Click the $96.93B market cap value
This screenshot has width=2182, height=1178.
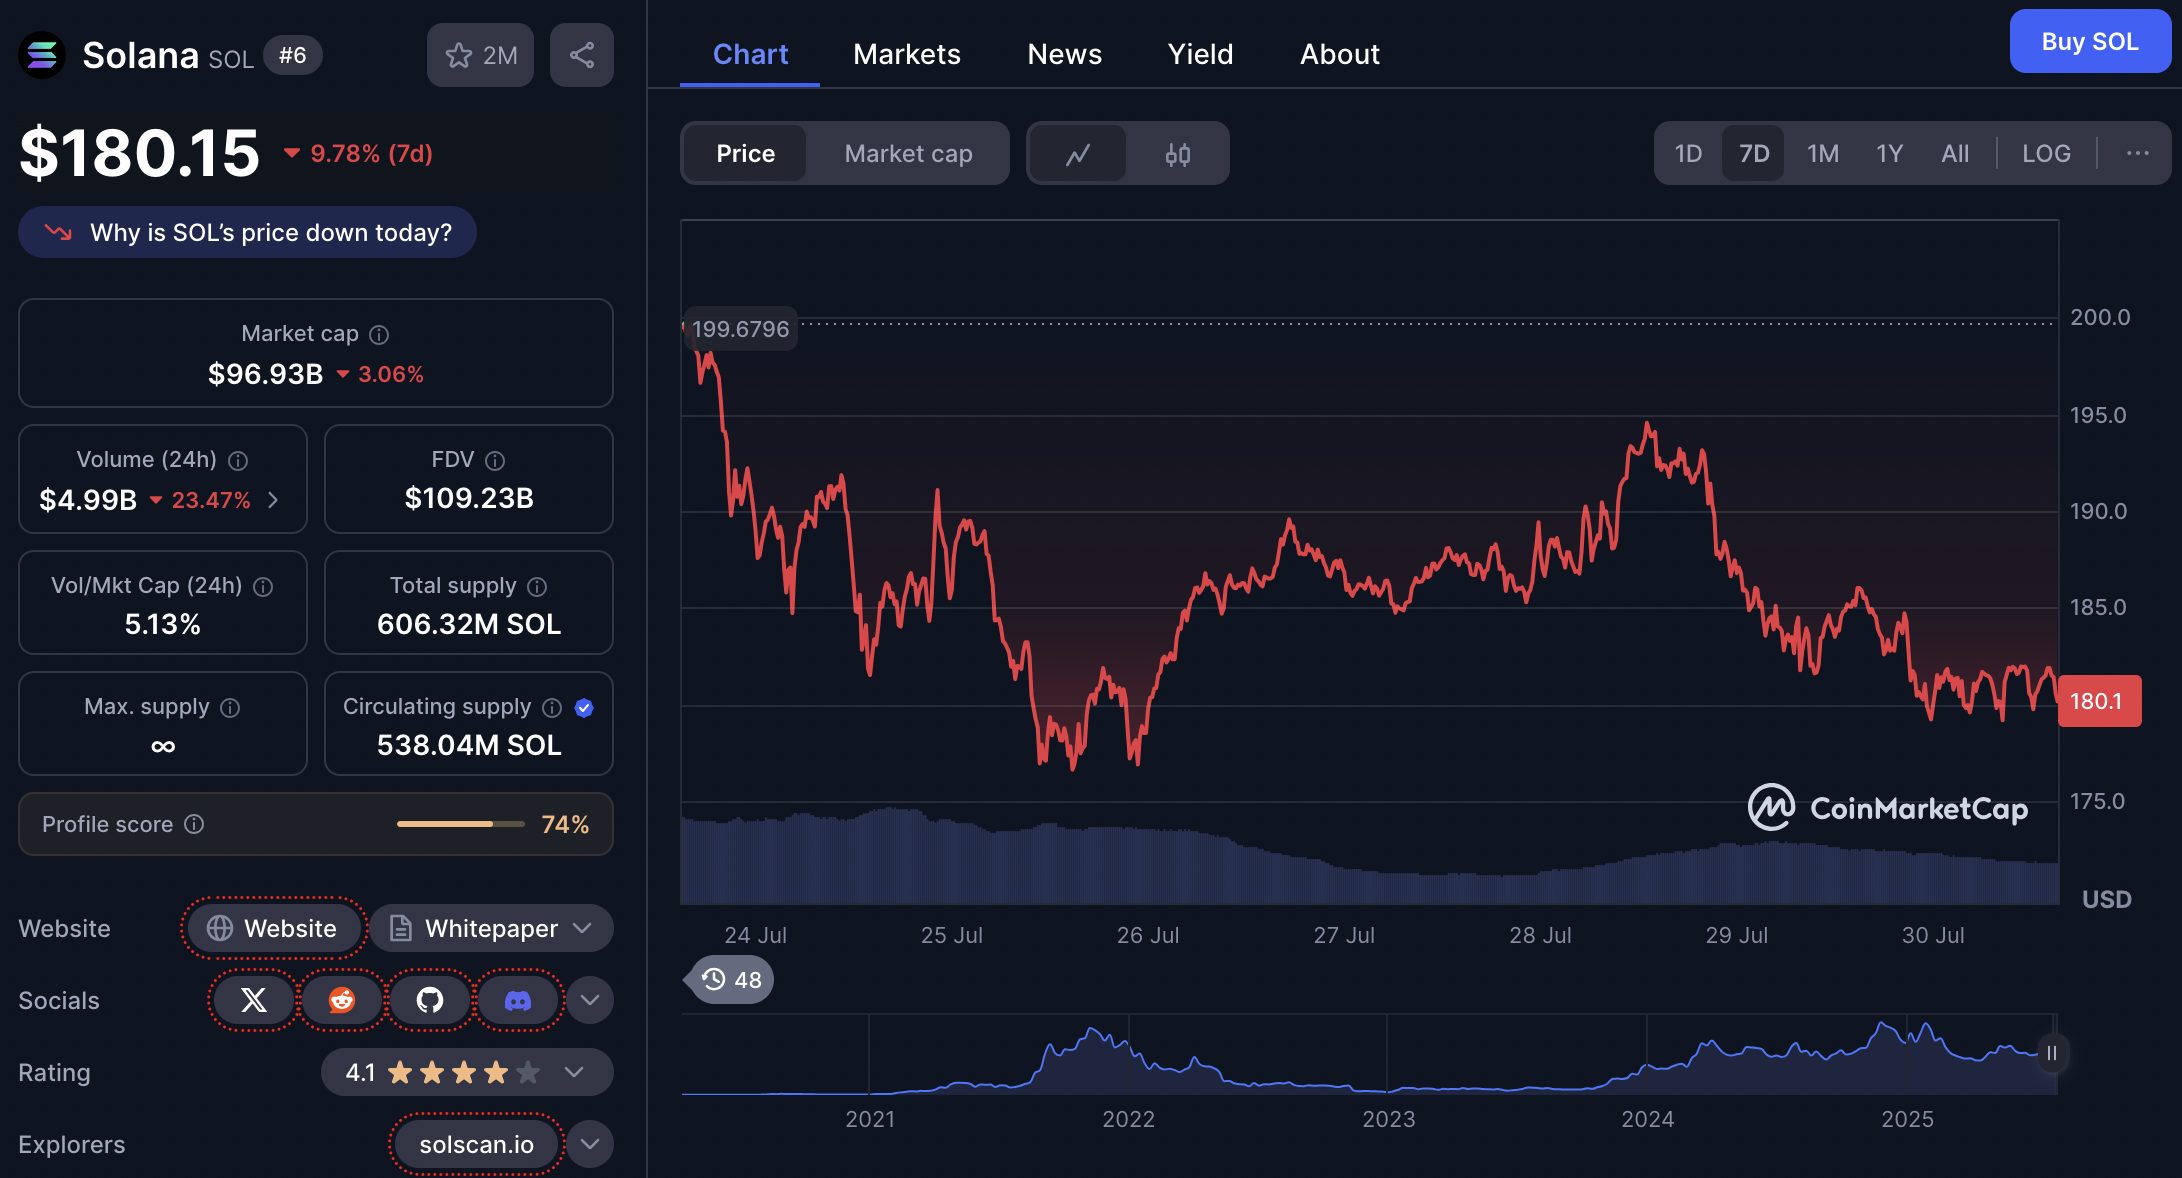[x=265, y=374]
